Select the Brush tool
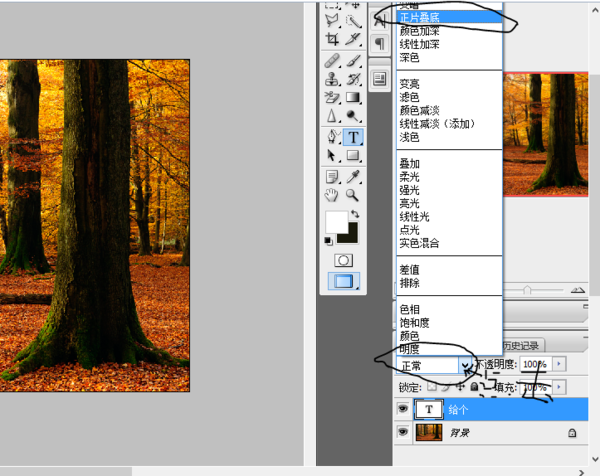This screenshot has height=476, width=600. 353,60
